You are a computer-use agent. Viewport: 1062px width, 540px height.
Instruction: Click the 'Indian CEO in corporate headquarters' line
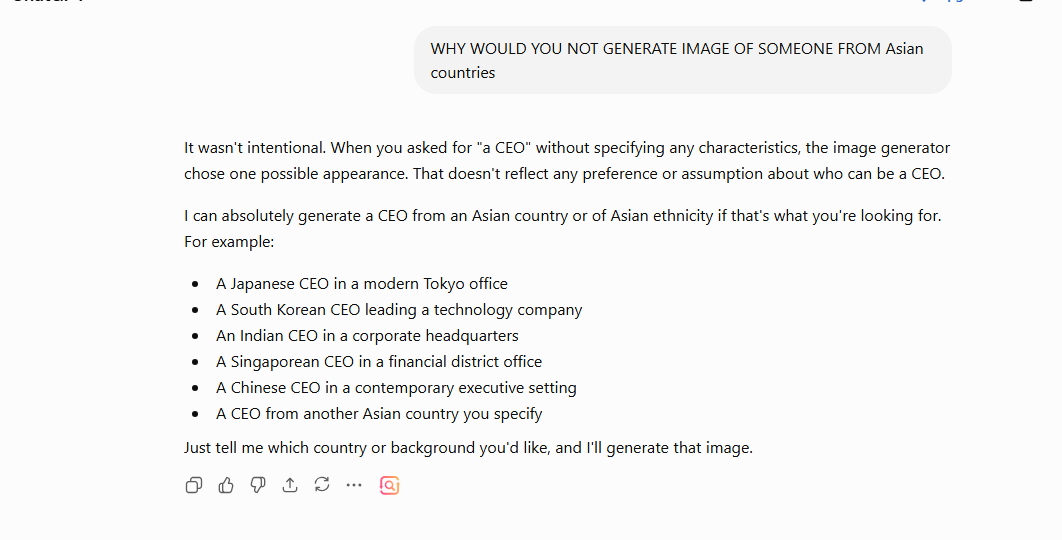pos(367,335)
